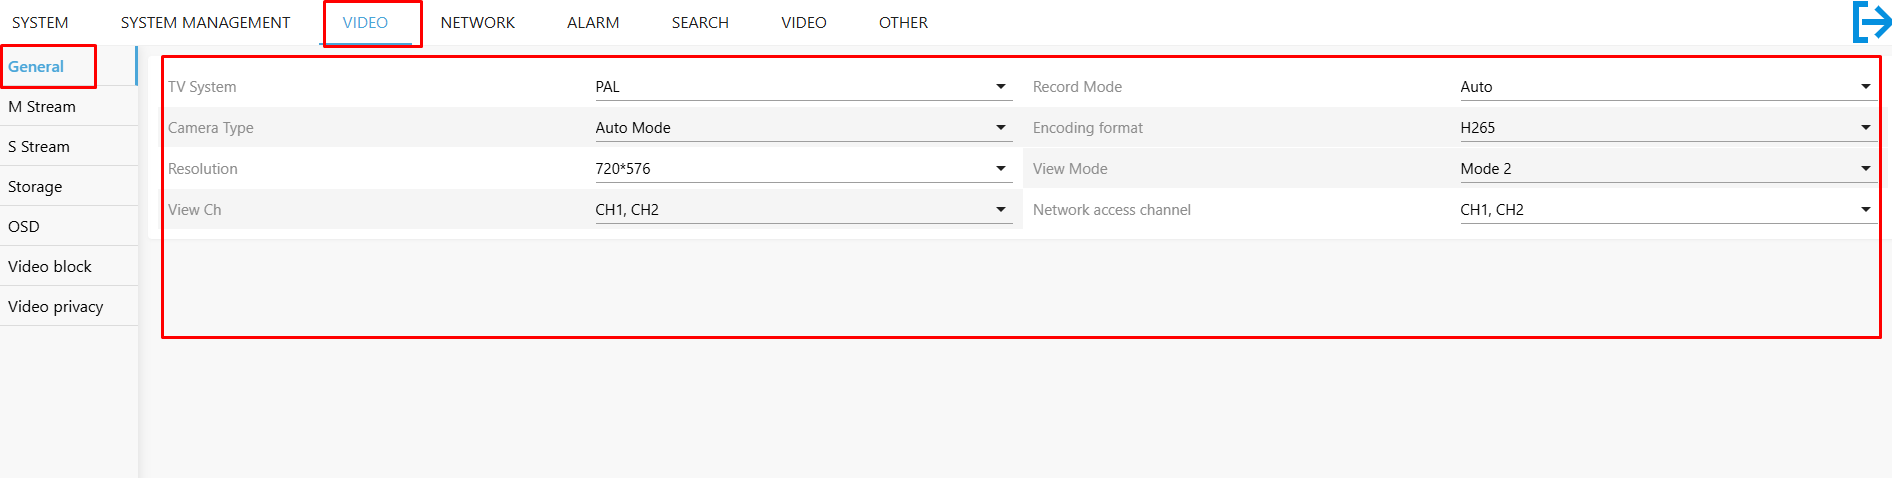Open the Resolution 720*576 dropdown

803,169
